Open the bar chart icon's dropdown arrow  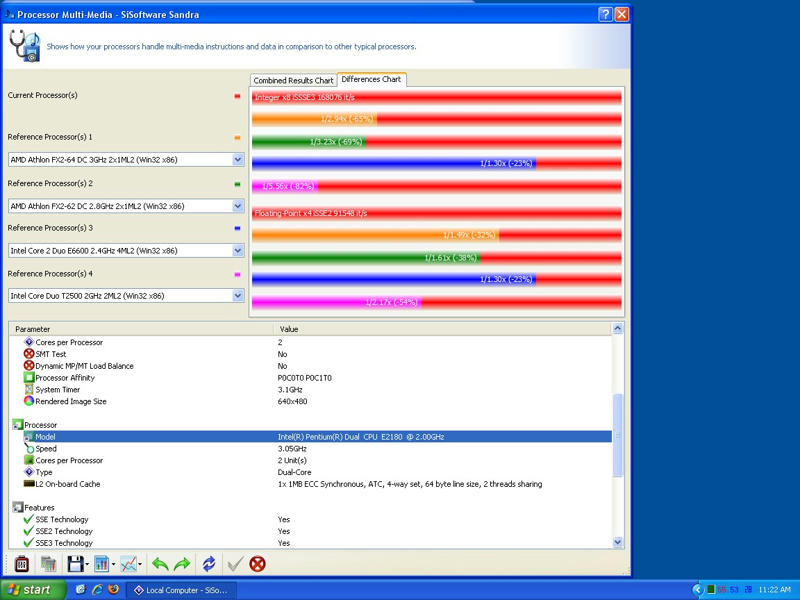[113, 564]
